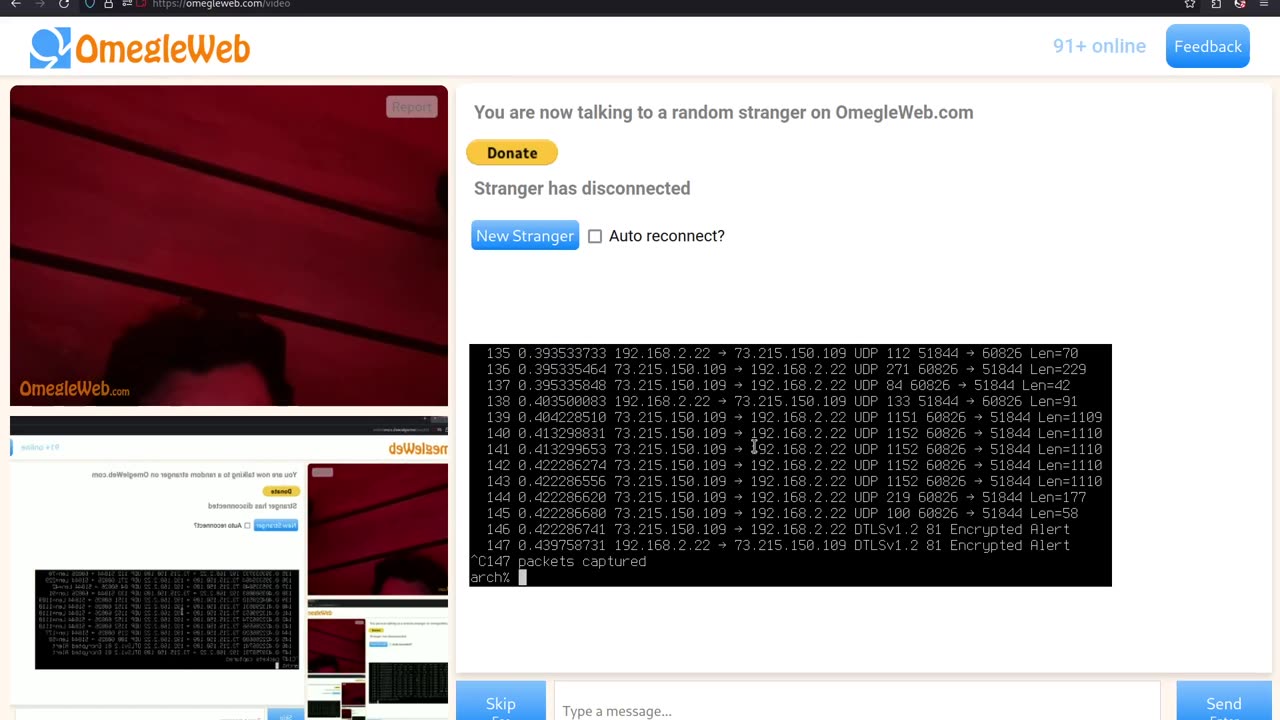Click the yellow Donate button
This screenshot has width=1280, height=720.
click(x=512, y=153)
